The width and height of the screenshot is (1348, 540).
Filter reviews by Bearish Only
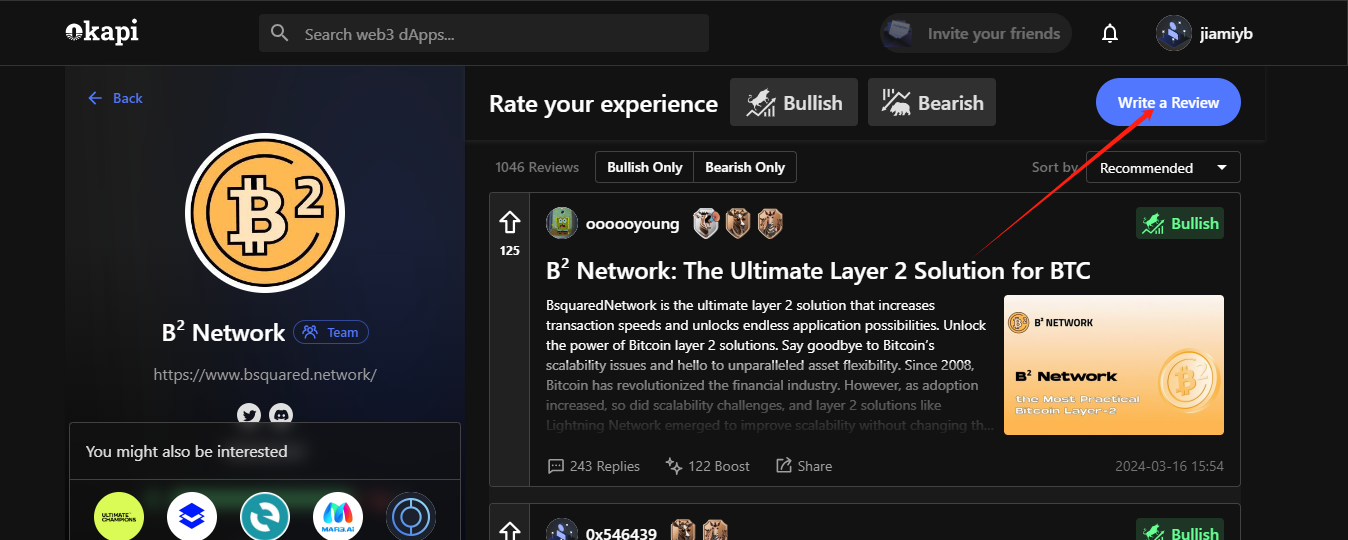(x=745, y=167)
